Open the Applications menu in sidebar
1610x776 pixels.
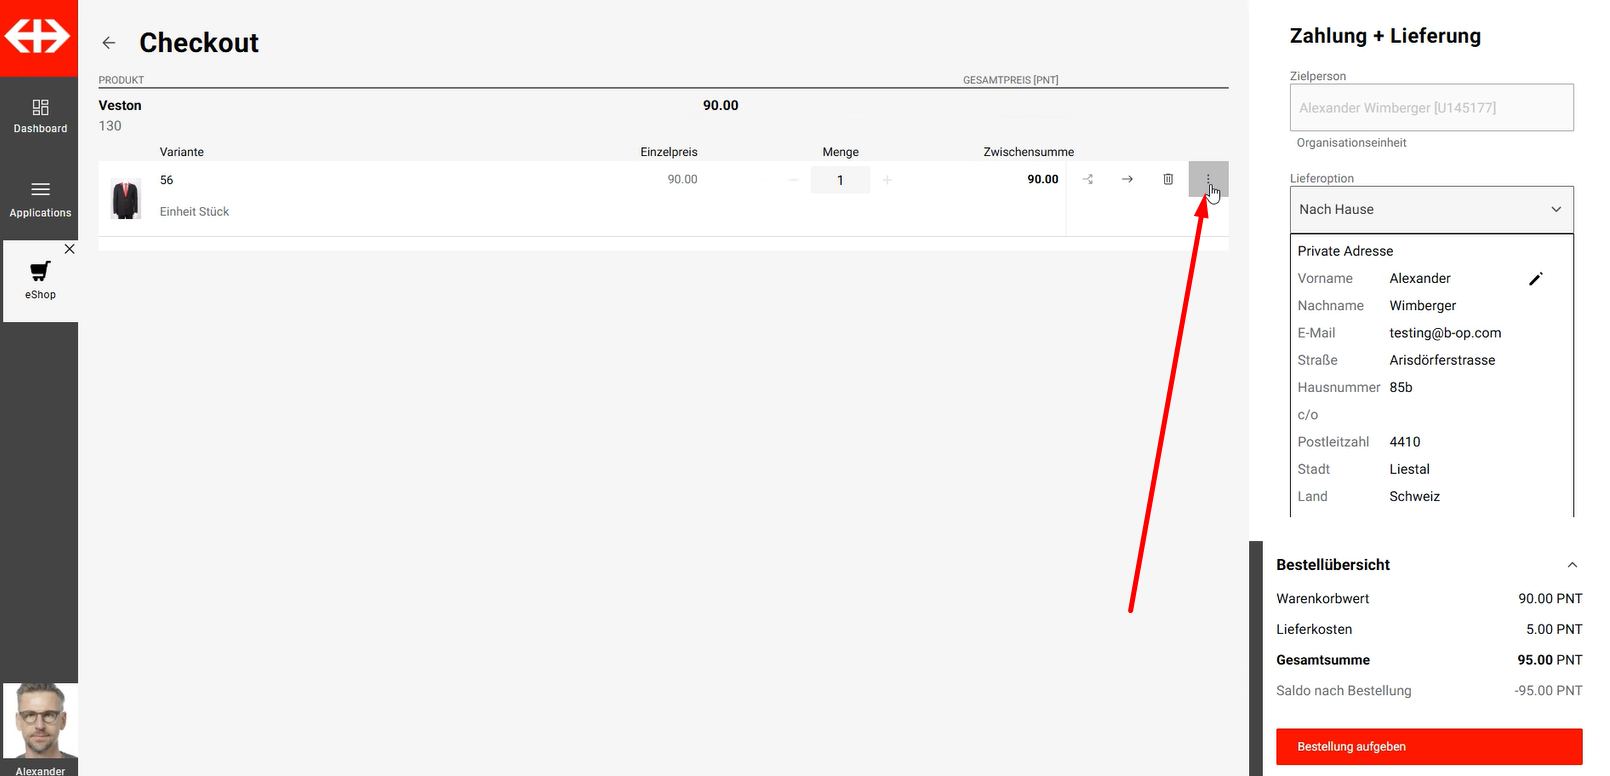click(x=40, y=198)
